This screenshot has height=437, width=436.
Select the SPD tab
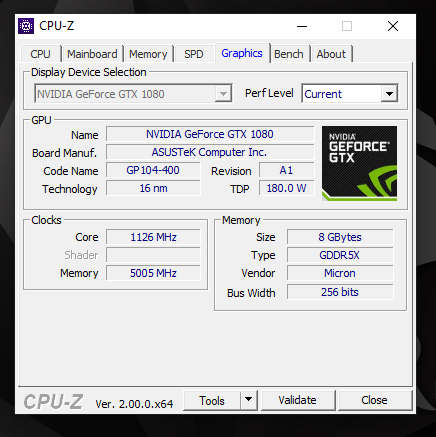click(194, 54)
